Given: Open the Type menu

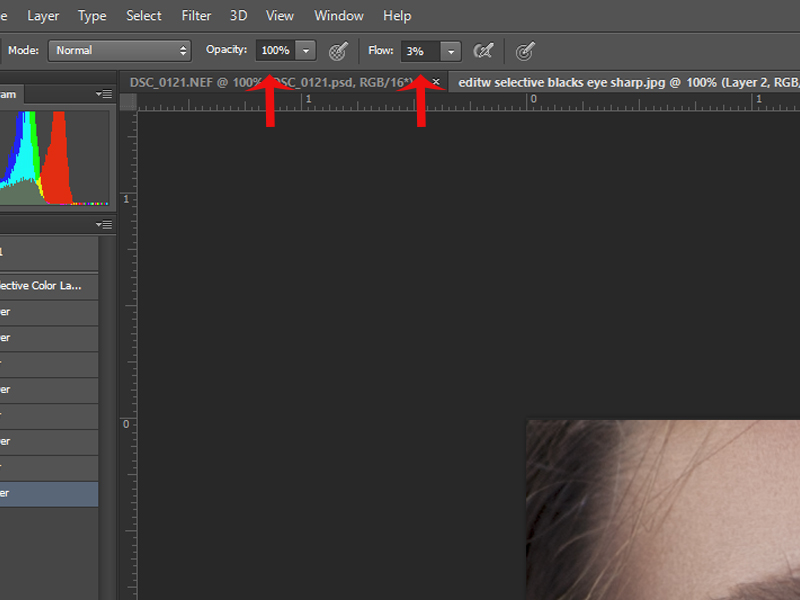Looking at the screenshot, I should point(92,16).
